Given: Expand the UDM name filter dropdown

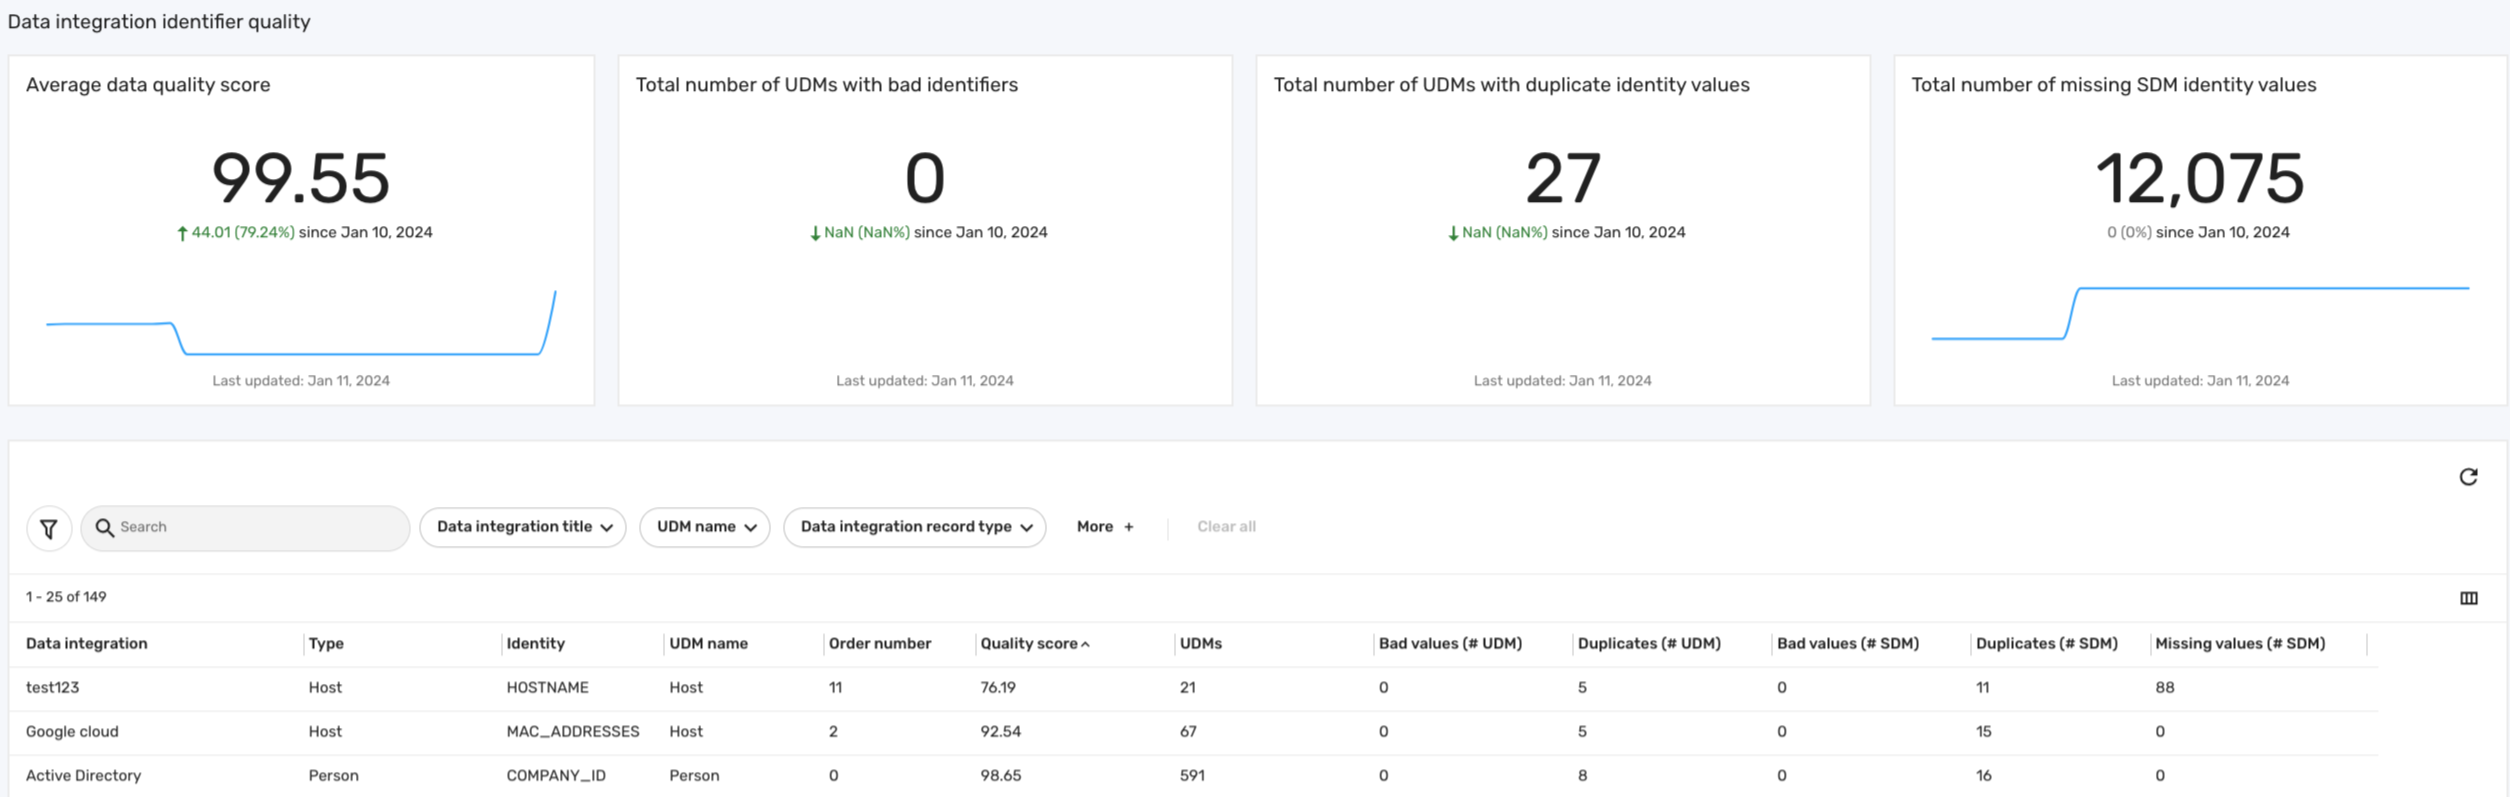Looking at the screenshot, I should [705, 527].
